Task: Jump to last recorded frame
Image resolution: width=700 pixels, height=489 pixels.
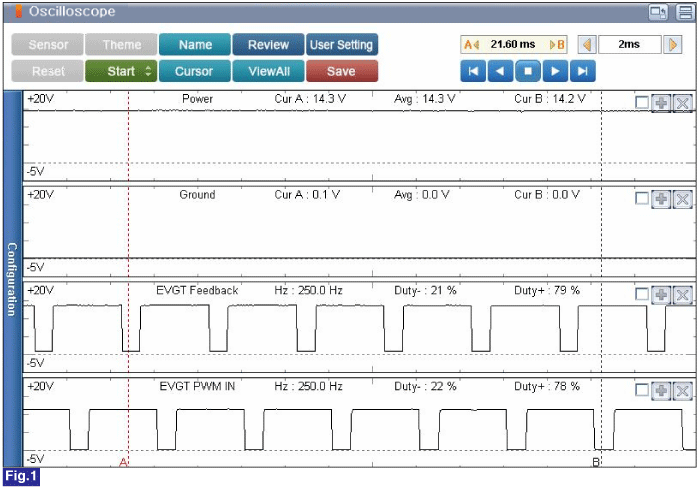Action: pyautogui.click(x=583, y=71)
